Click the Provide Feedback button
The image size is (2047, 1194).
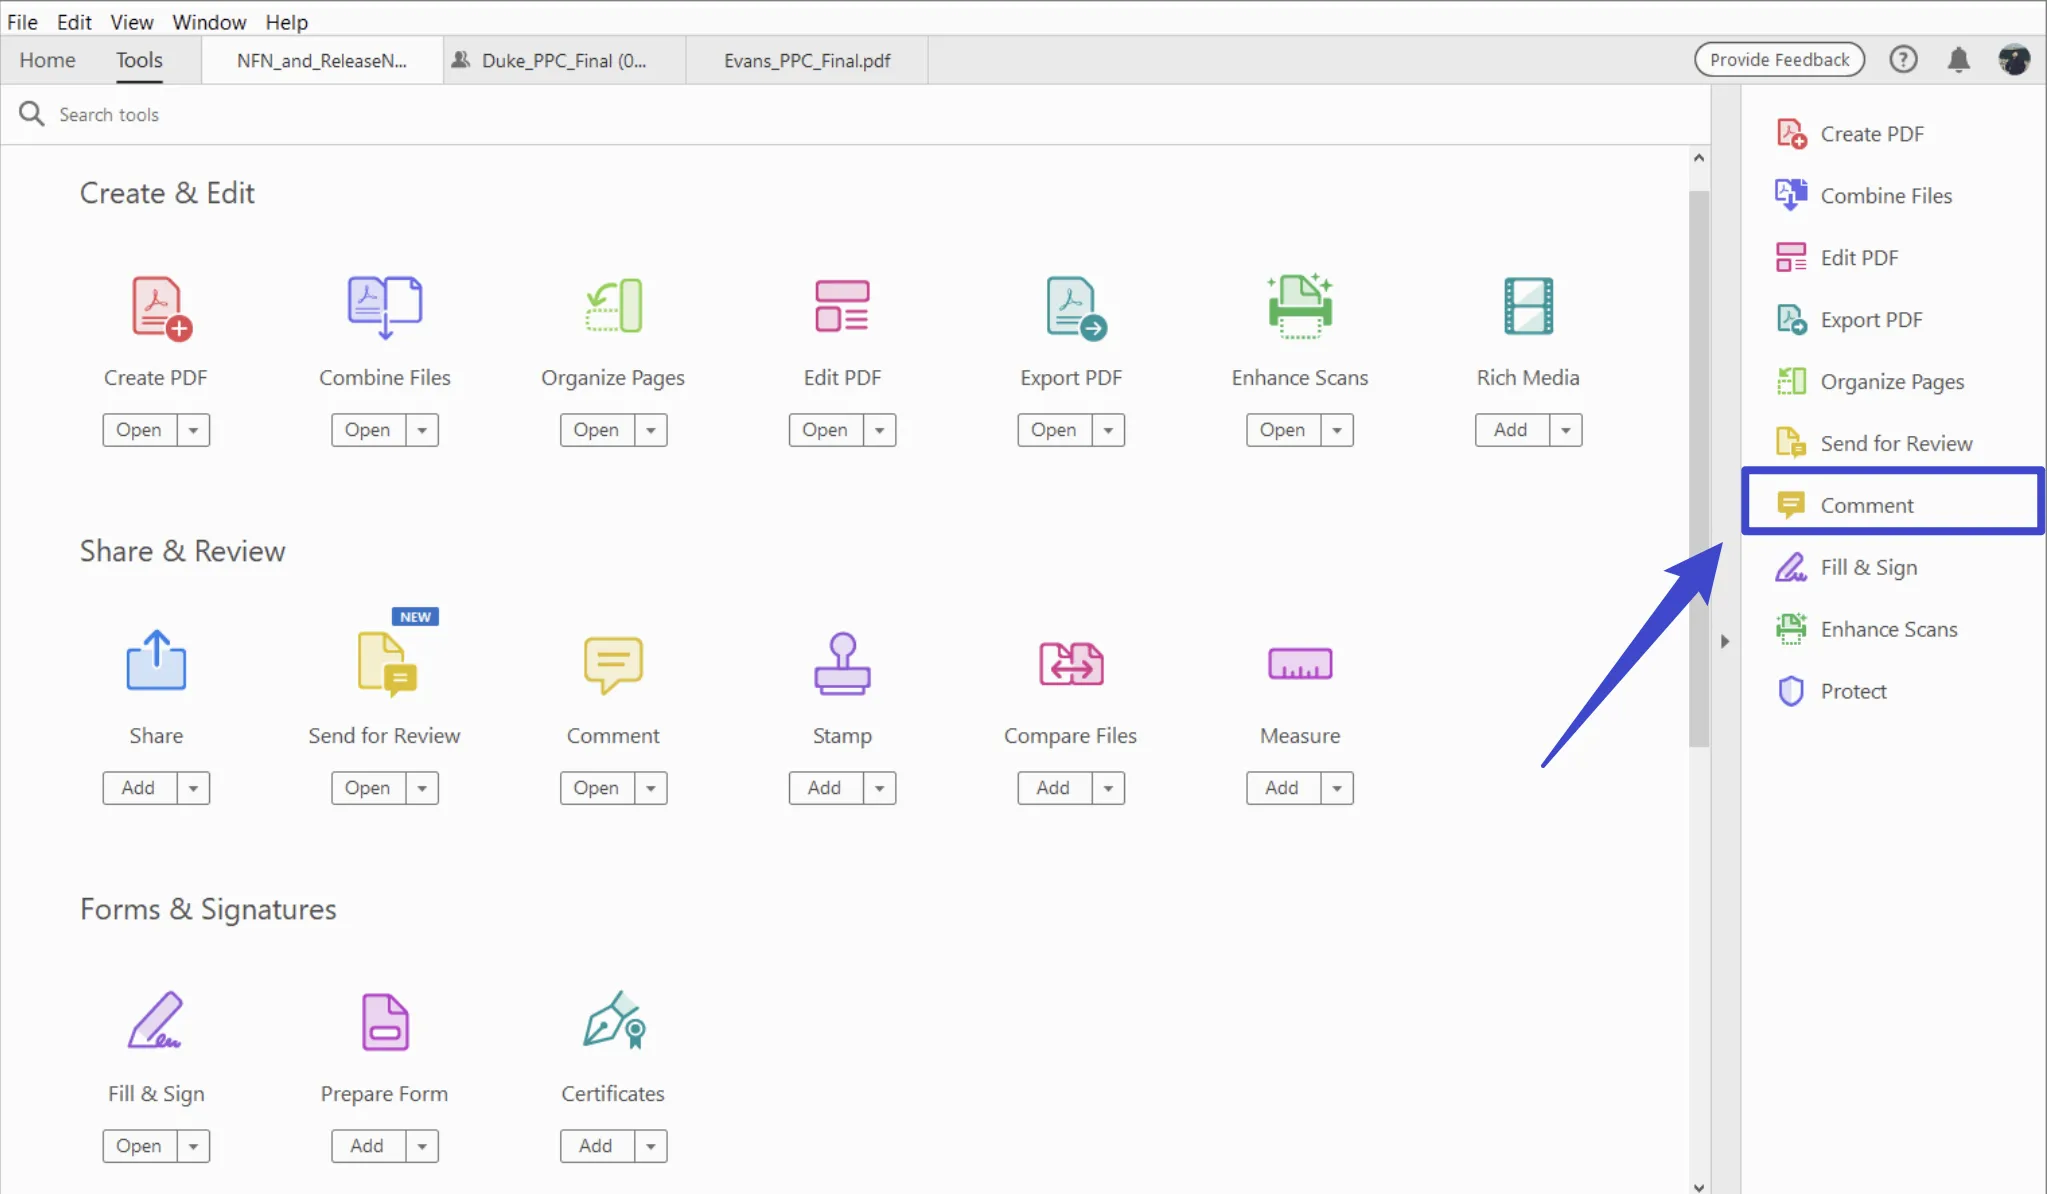click(x=1779, y=60)
